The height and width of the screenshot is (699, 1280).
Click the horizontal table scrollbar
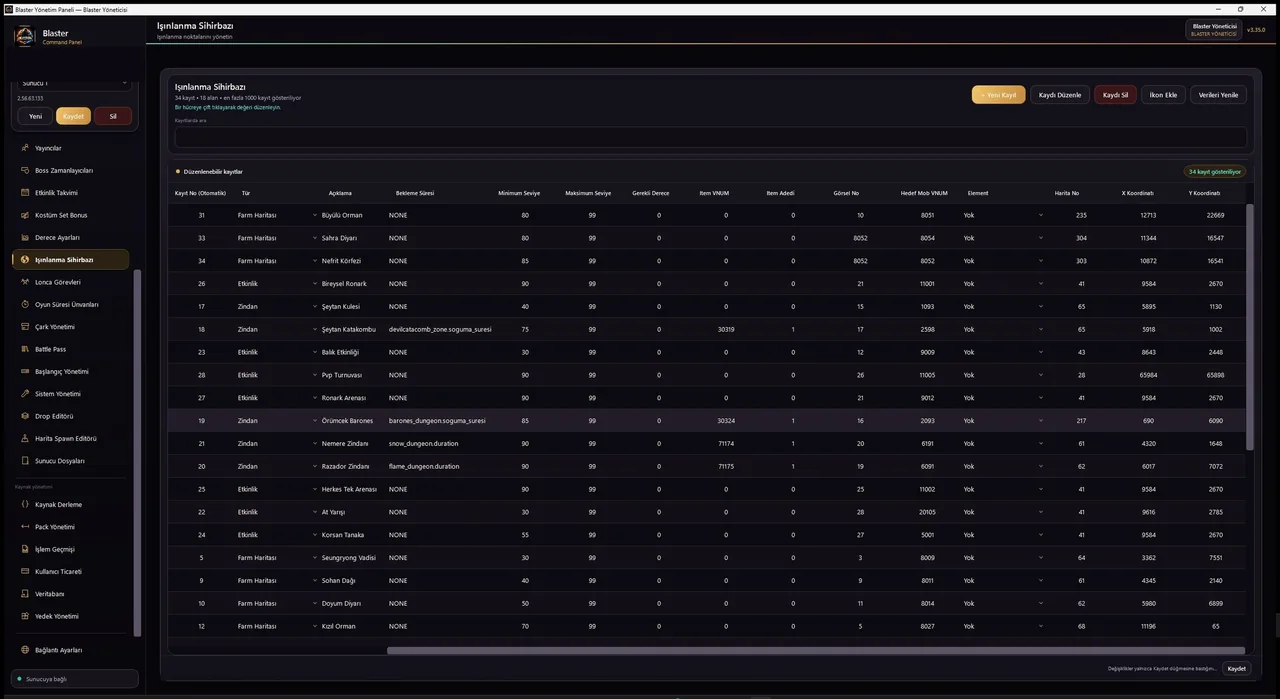tap(816, 651)
